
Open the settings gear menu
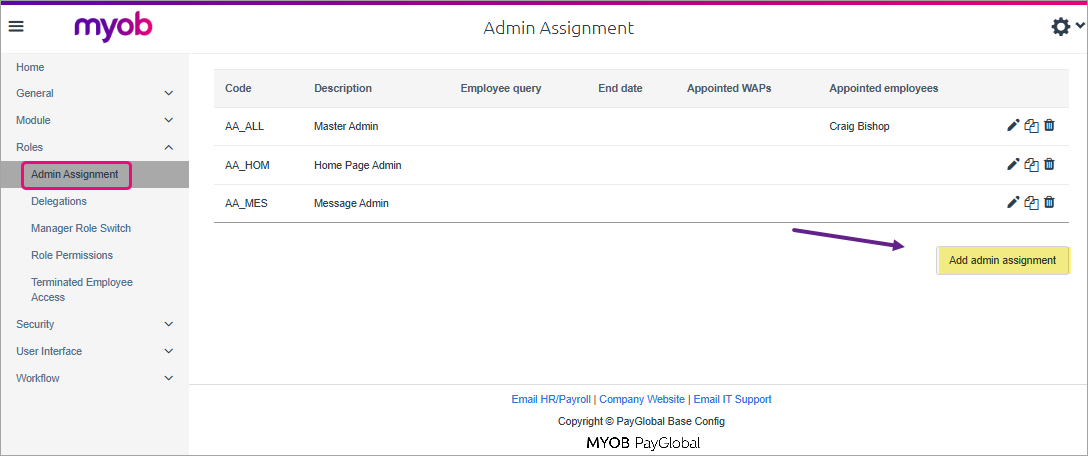coord(1061,27)
